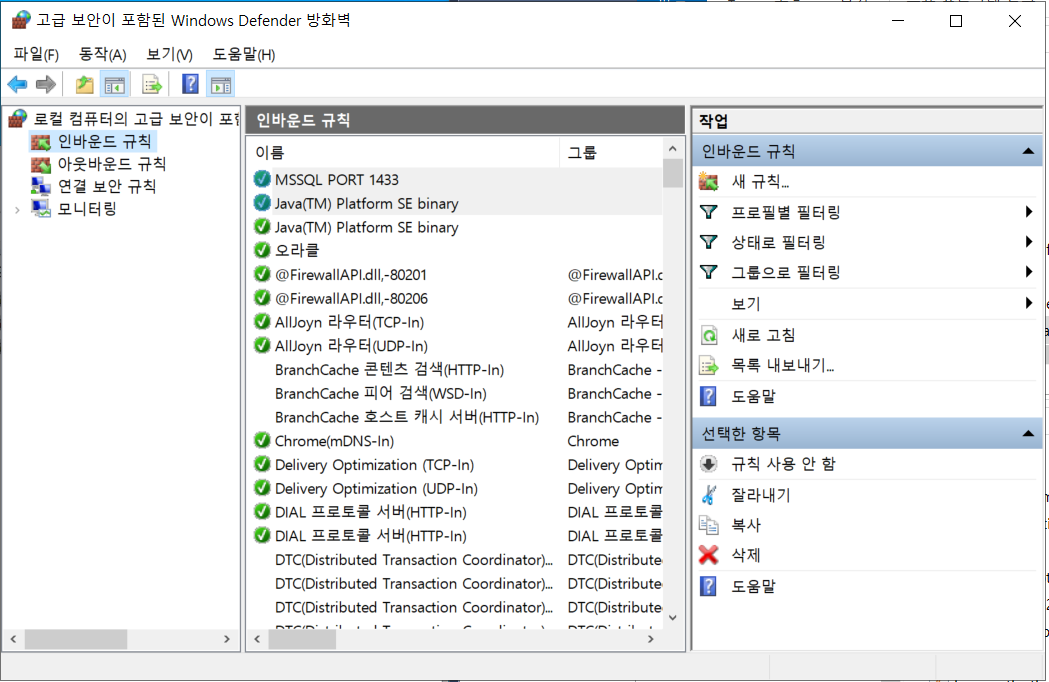Collapse the 선택한 항목 actions section
This screenshot has height=682, width=1049.
pos(1028,434)
